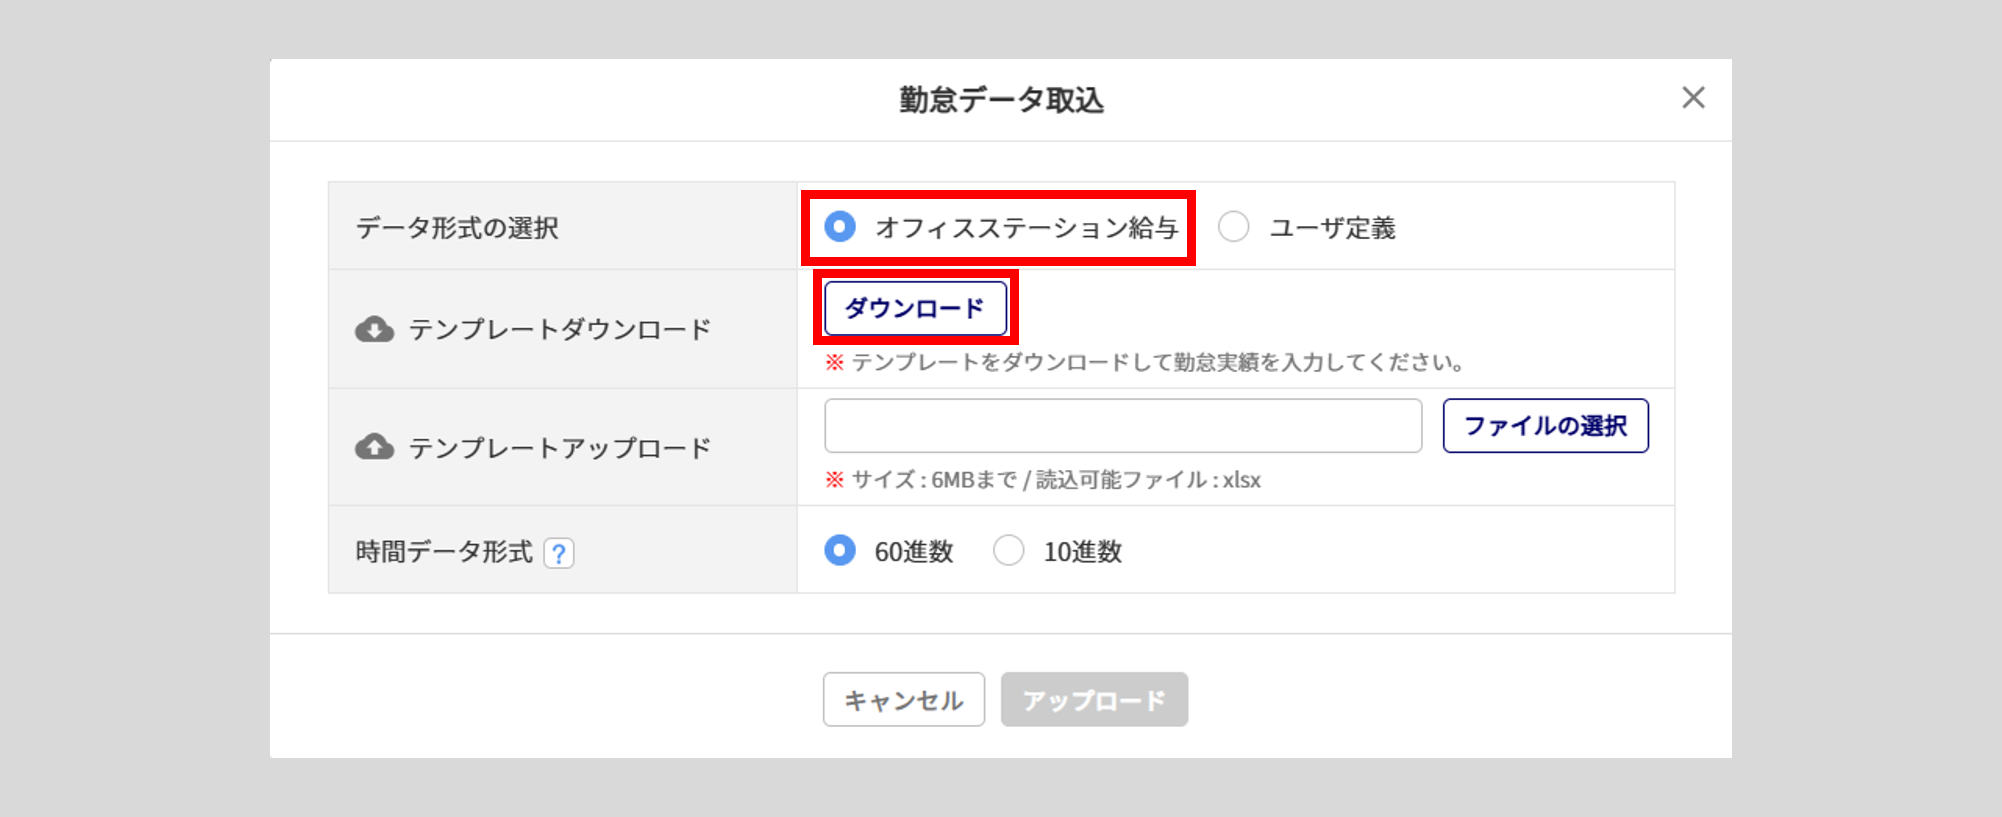The image size is (2002, 817).
Task: Click the 勤怠データ取込 dialog title
Action: point(1001,100)
